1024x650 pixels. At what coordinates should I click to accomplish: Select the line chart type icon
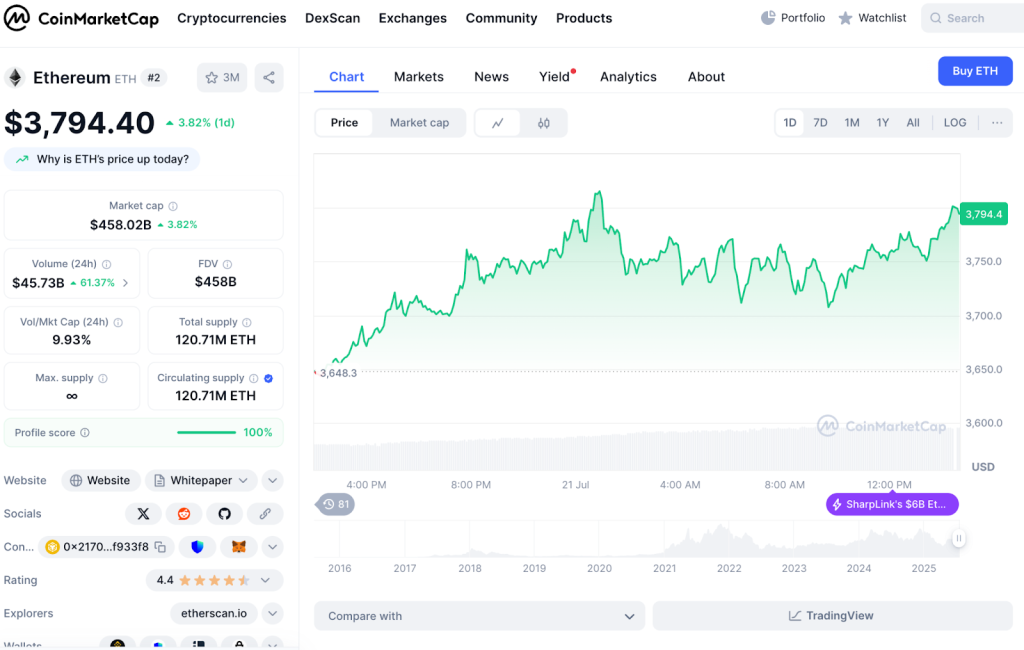coord(498,123)
